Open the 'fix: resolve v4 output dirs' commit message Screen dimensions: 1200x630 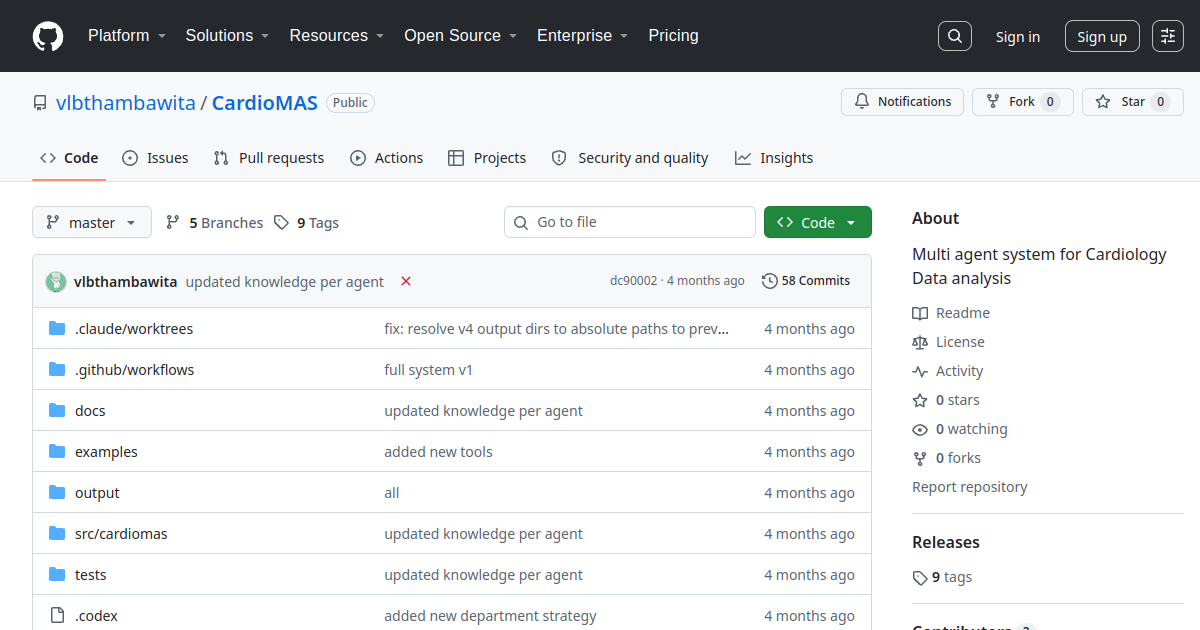click(557, 329)
